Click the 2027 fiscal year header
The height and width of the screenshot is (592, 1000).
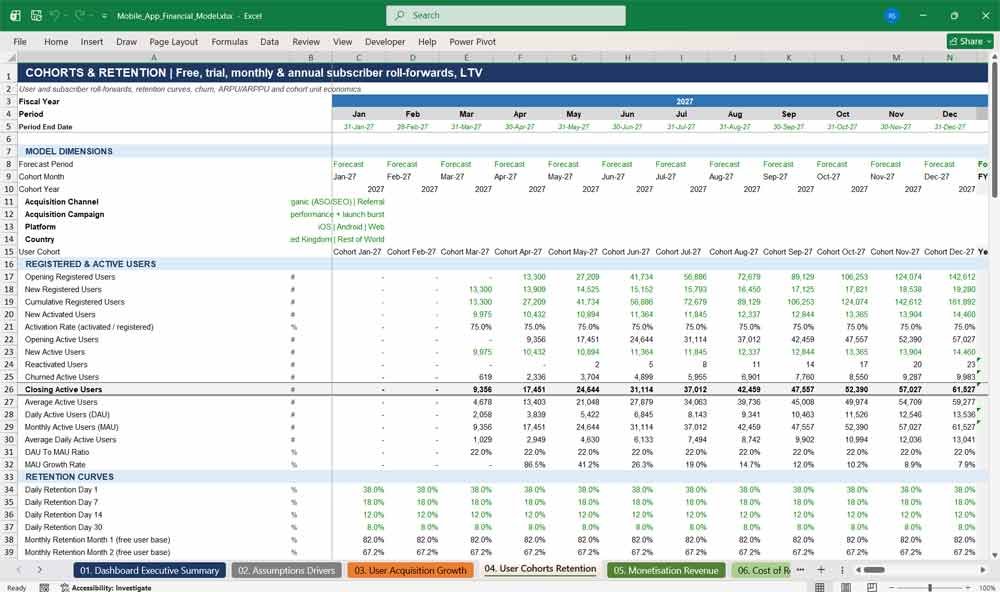coord(685,101)
